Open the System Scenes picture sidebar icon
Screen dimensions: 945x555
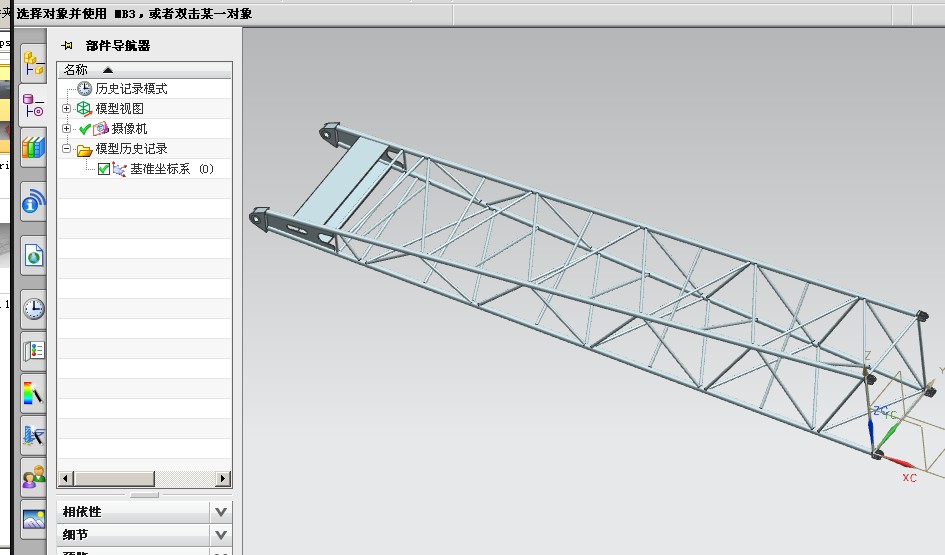[x=33, y=519]
